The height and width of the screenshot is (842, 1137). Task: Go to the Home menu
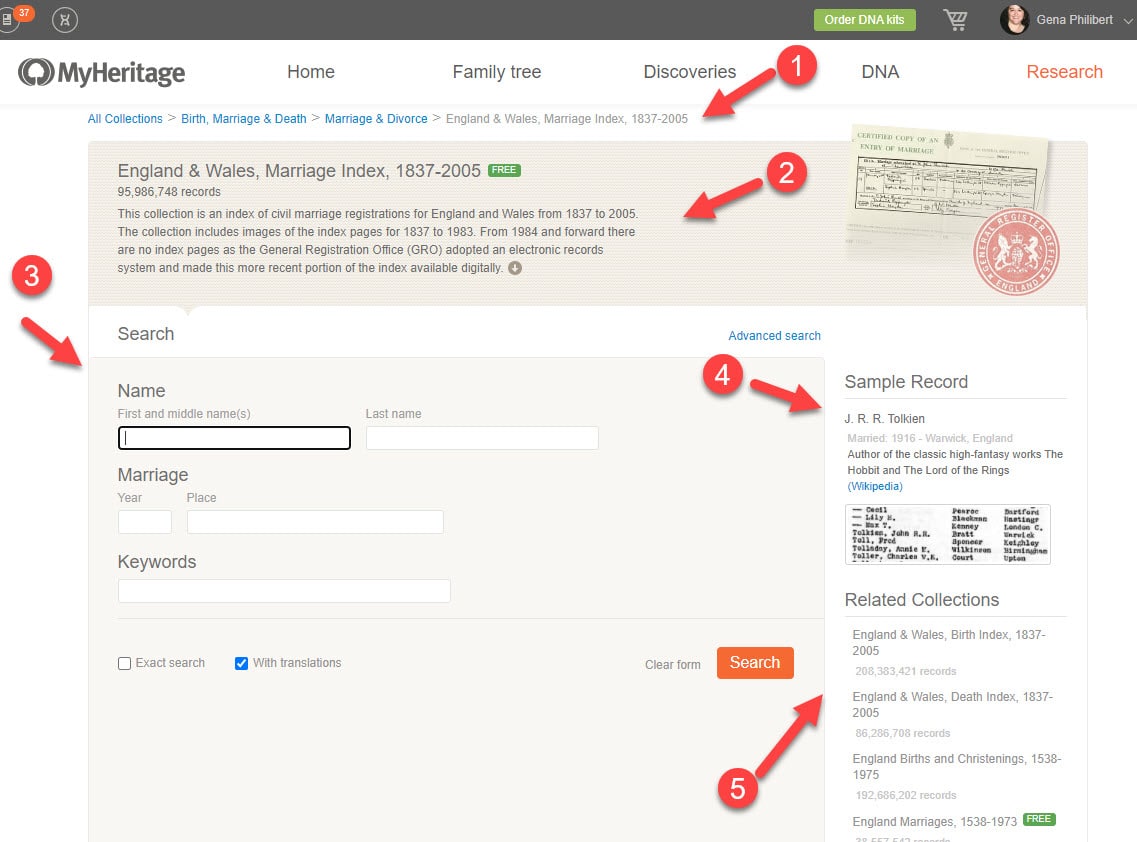point(311,72)
